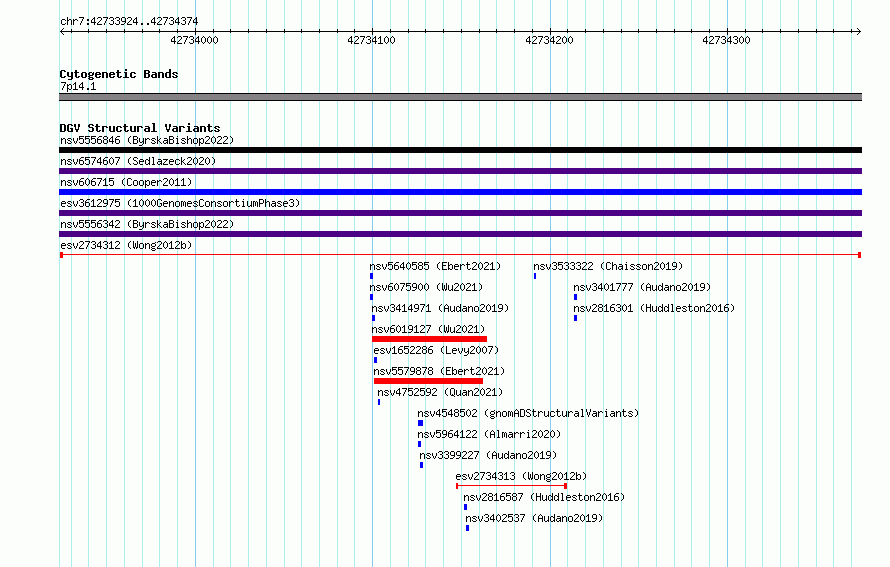Screen dimensions: 890x567
Task: Click the ruler's left arrow end
Action: [x=62, y=32]
